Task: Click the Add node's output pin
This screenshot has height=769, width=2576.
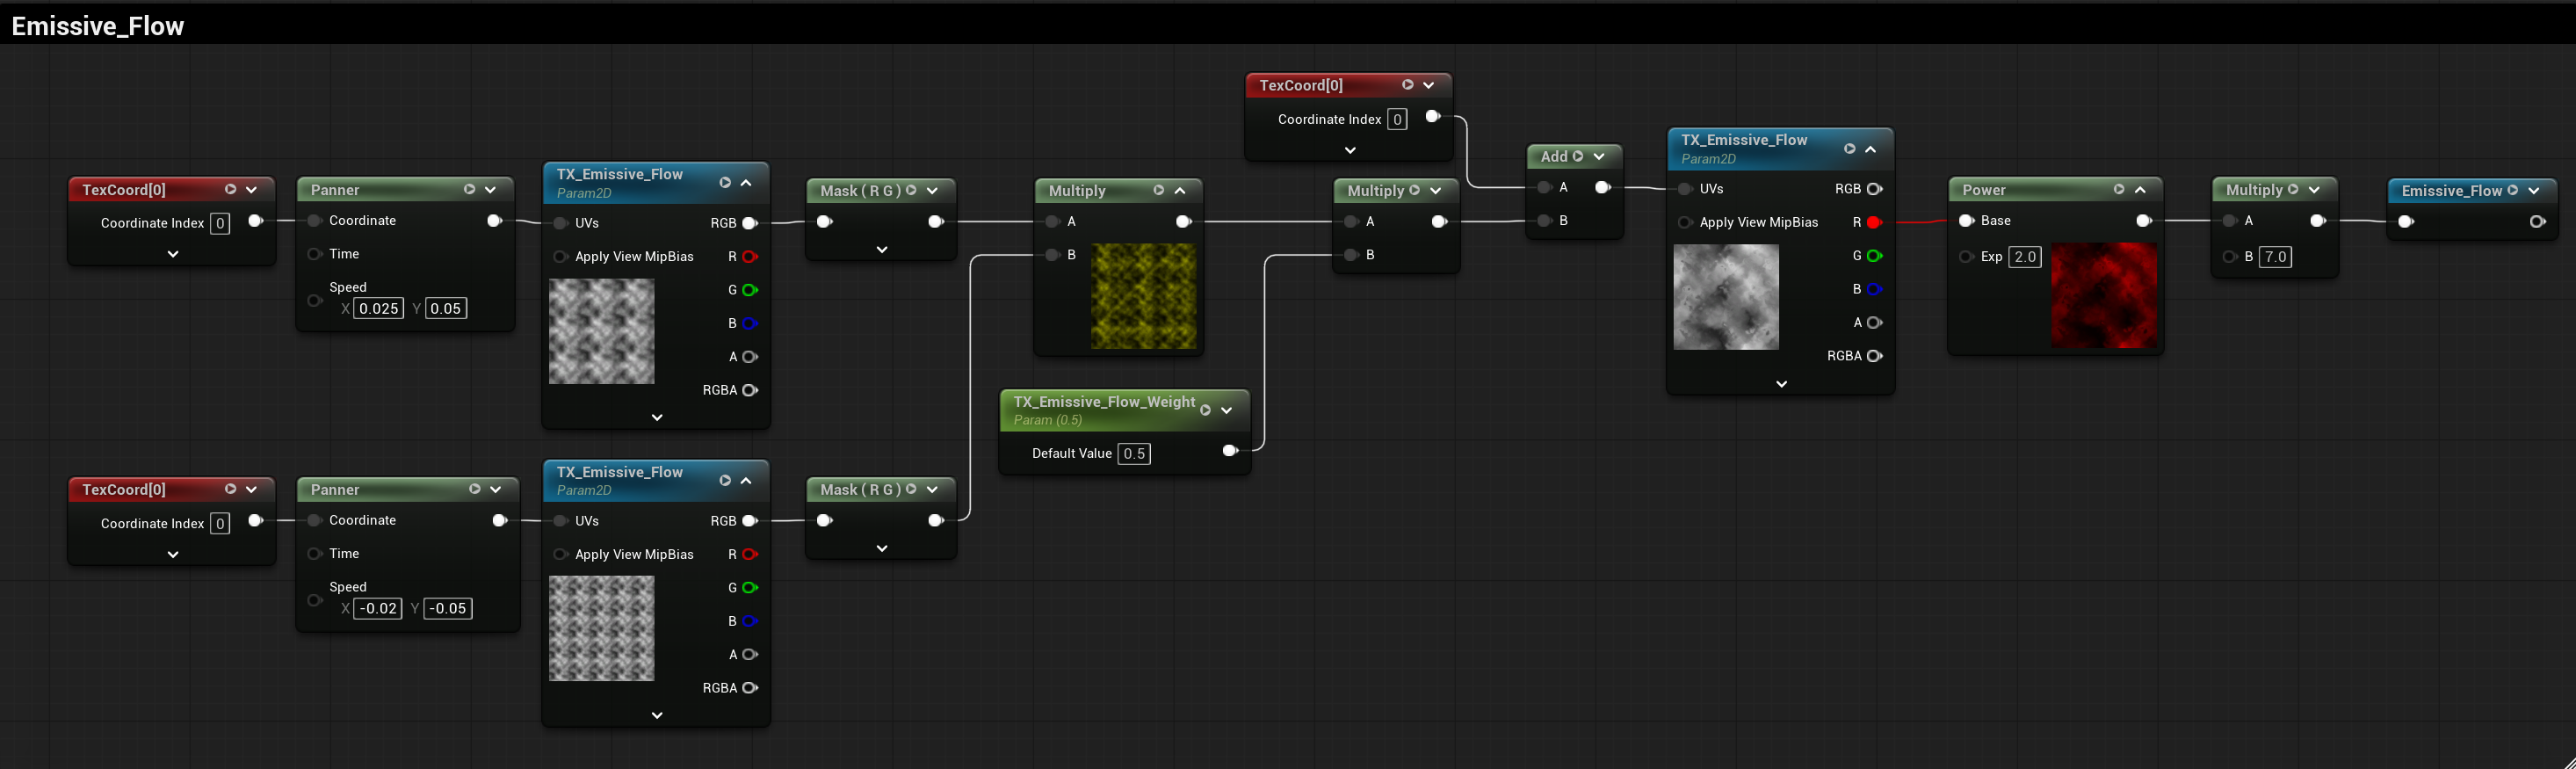Action: pos(1602,187)
